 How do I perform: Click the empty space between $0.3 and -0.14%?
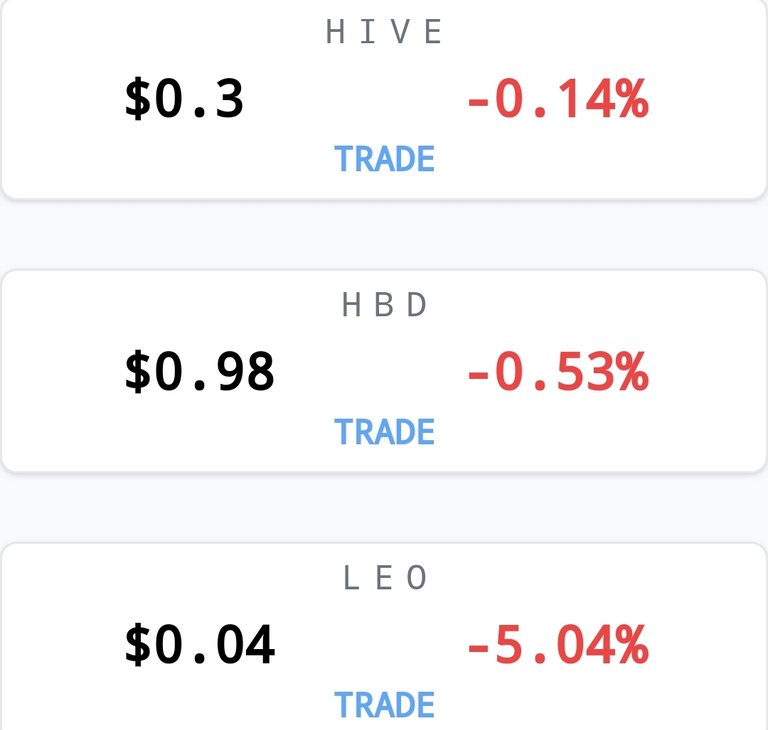(356, 99)
